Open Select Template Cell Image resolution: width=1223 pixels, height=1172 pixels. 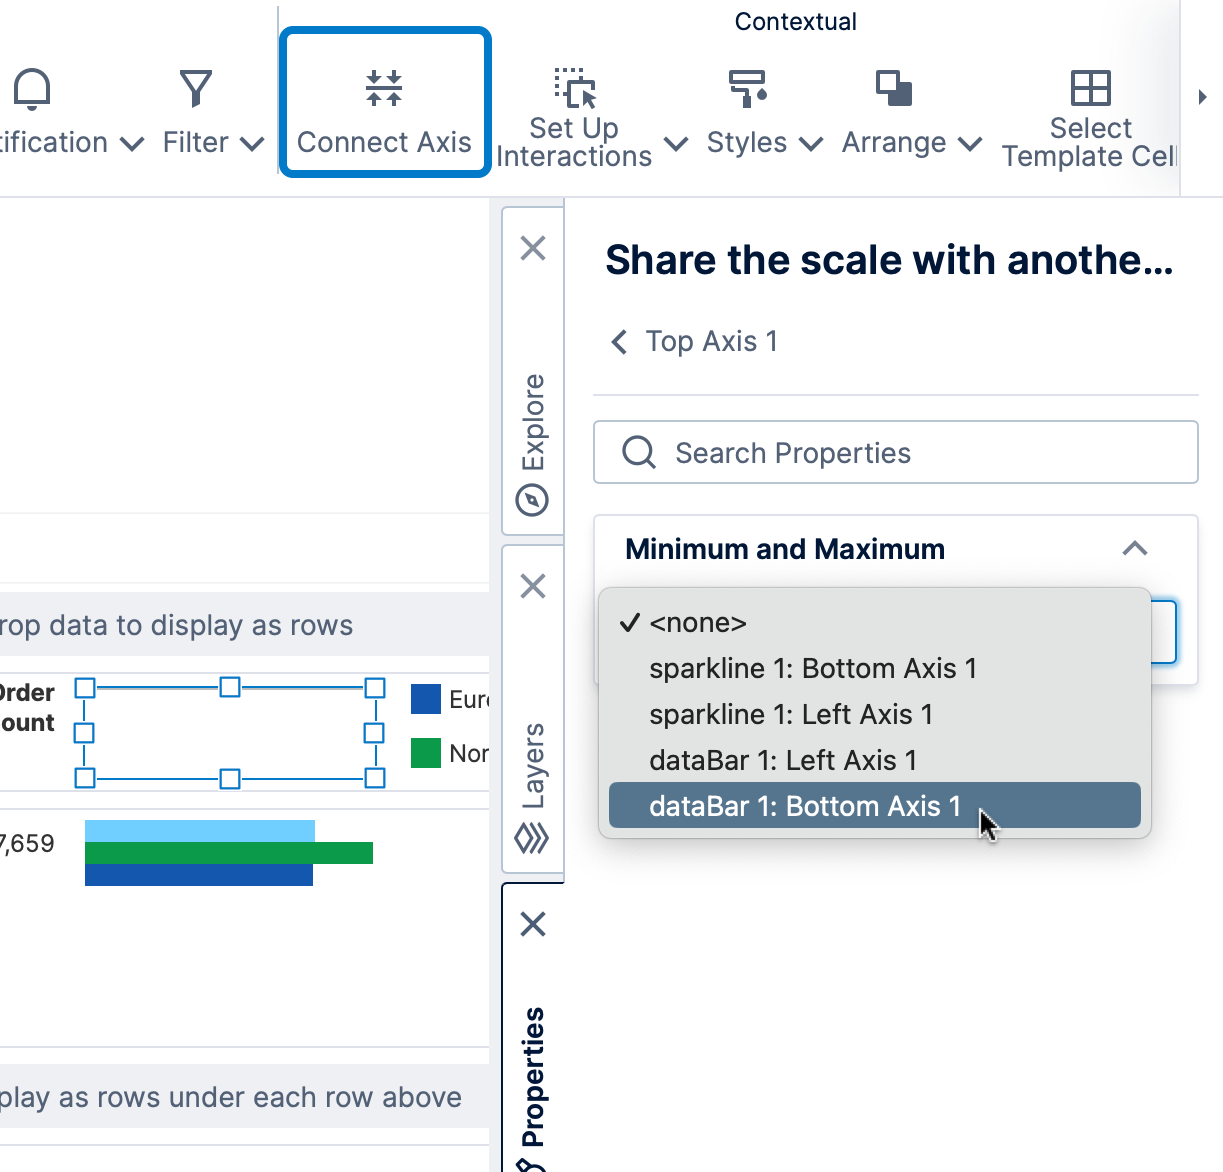[x=1089, y=90]
